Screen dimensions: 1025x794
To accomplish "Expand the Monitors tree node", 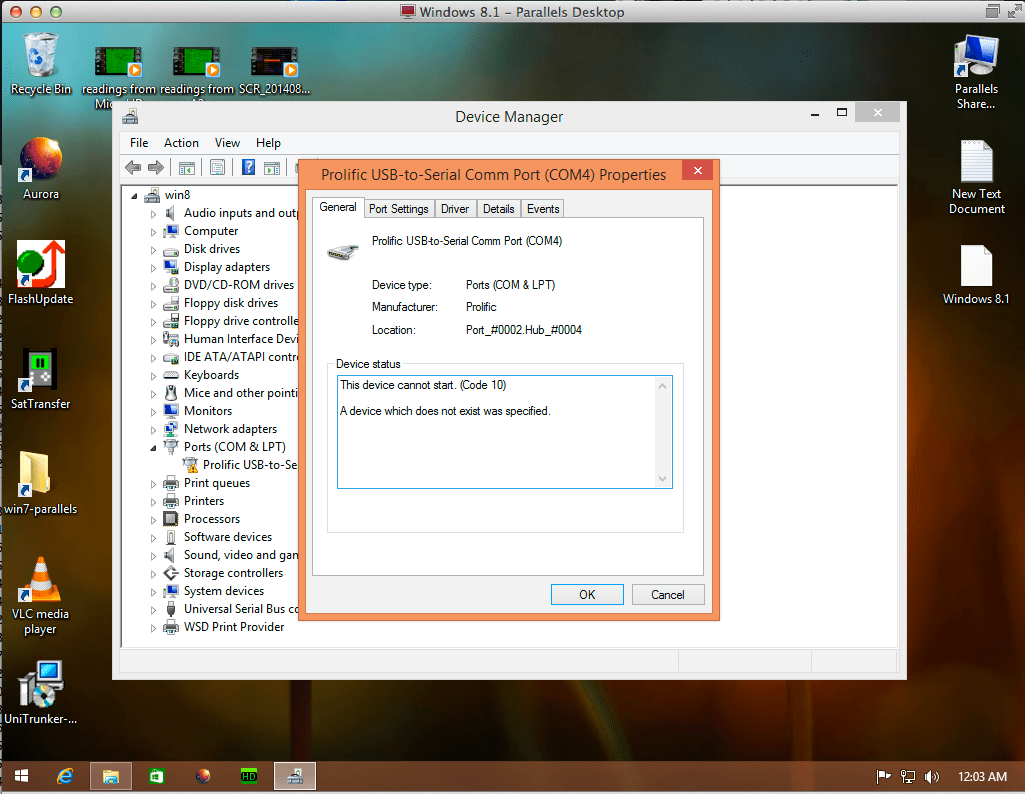I will [154, 412].
